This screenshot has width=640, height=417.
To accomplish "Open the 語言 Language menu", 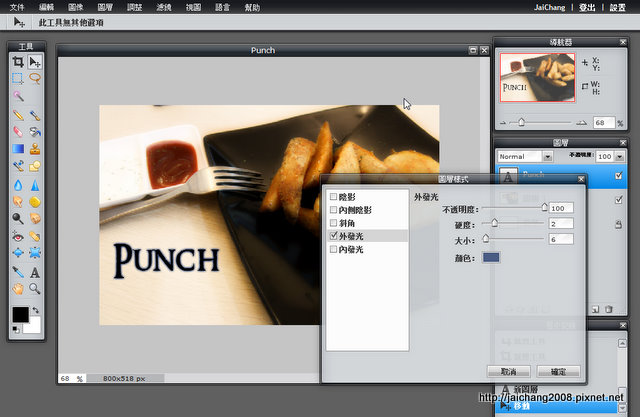I will (222, 7).
